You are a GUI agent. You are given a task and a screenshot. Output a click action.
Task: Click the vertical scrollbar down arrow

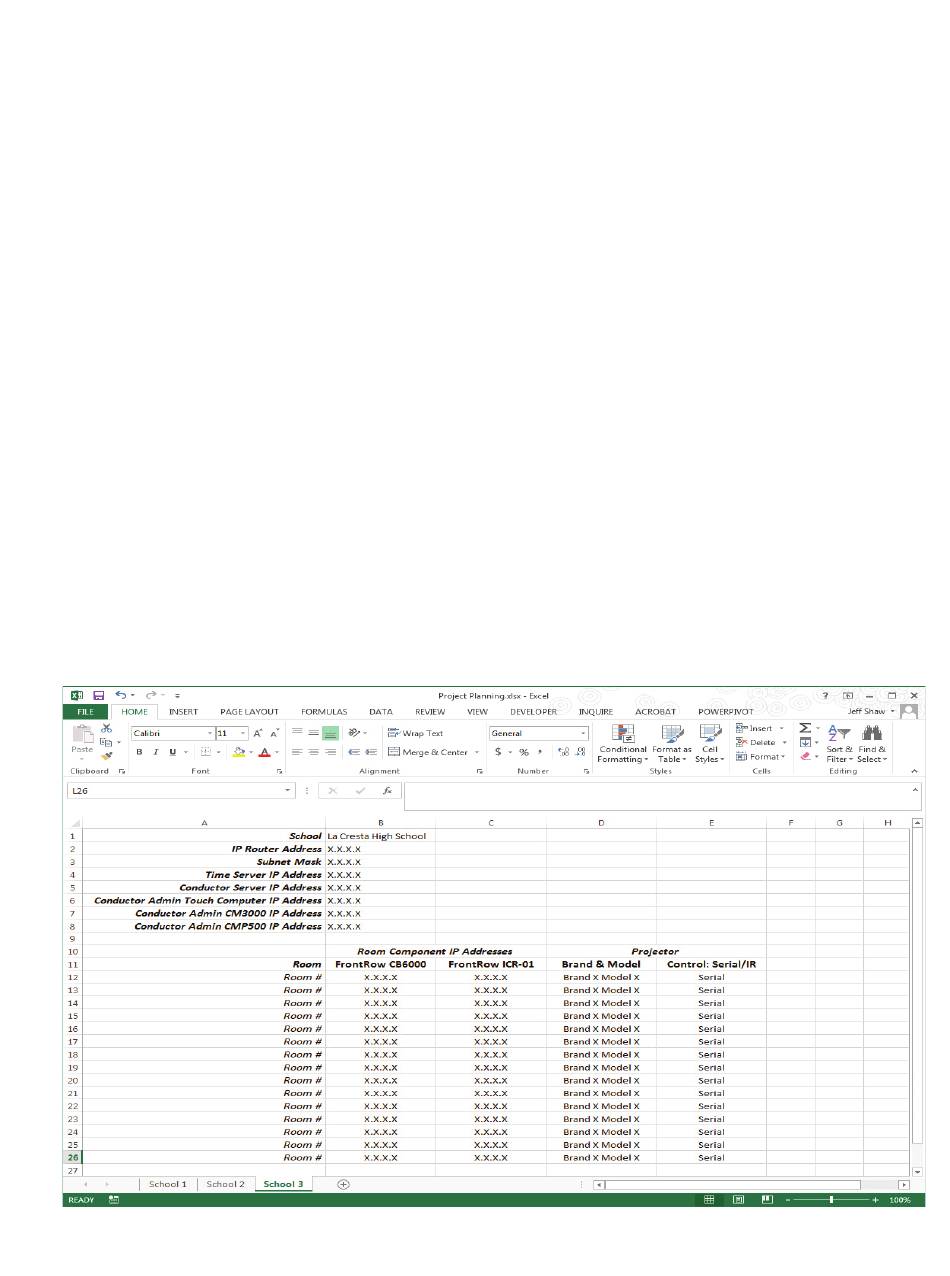918,1170
